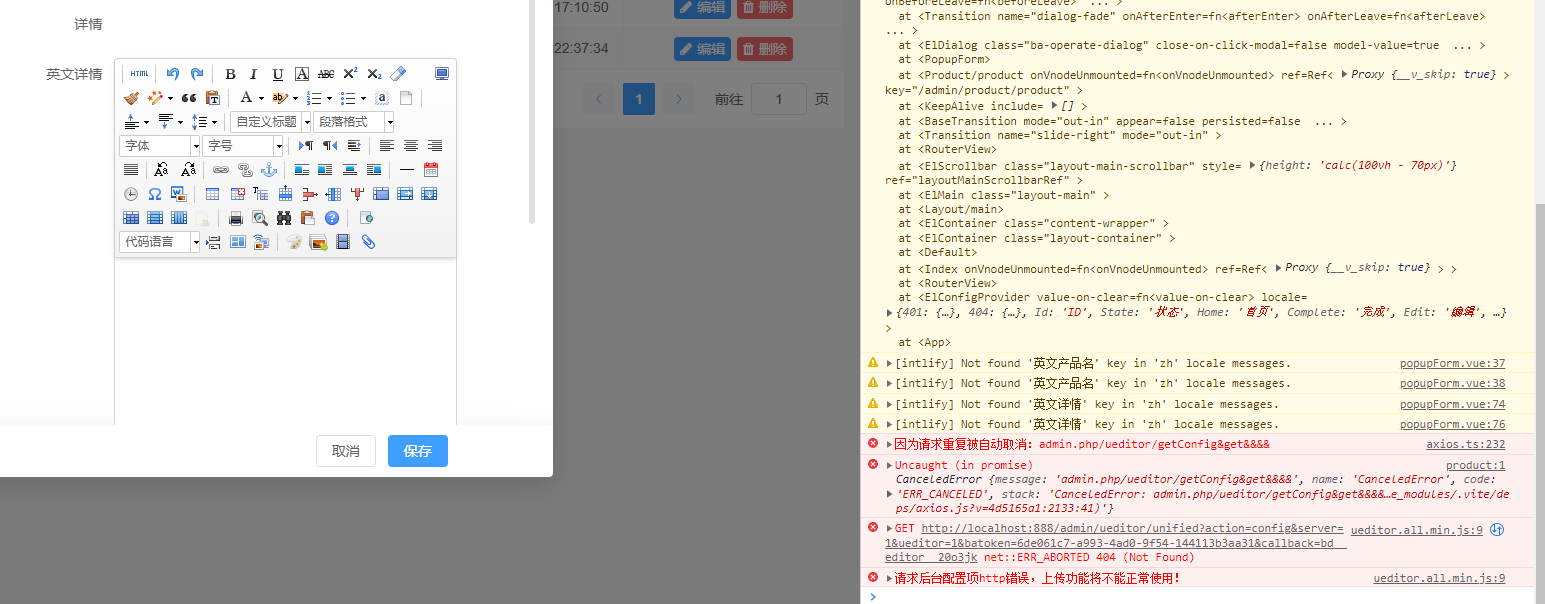Open special characters (Ω) dialog

tap(155, 194)
